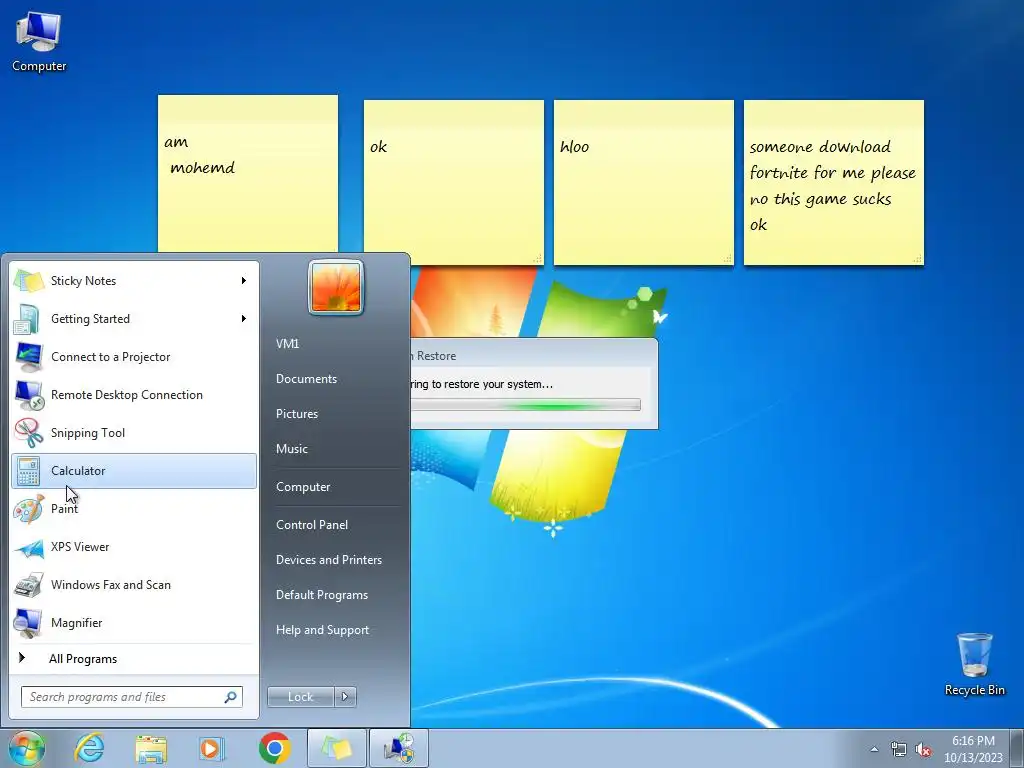Click the Lock button
Screen dimensions: 1024x768
[x=300, y=697]
